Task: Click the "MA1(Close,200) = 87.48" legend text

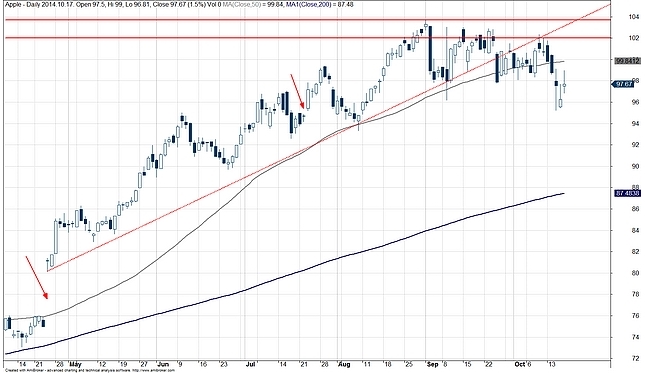Action: tap(320, 4)
